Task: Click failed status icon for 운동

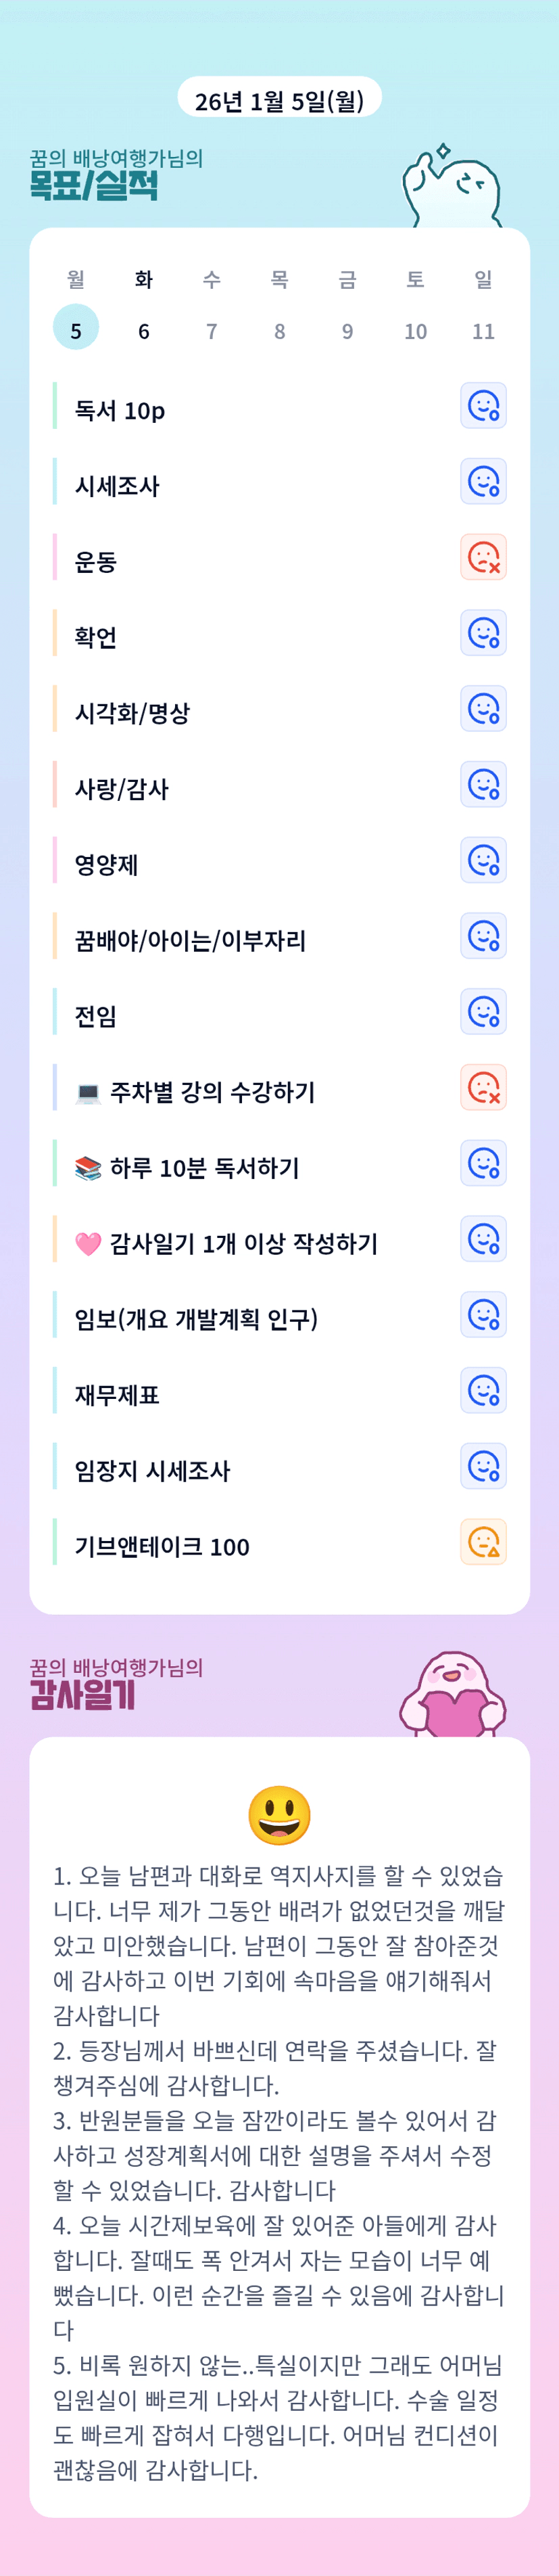Action: pyautogui.click(x=483, y=558)
